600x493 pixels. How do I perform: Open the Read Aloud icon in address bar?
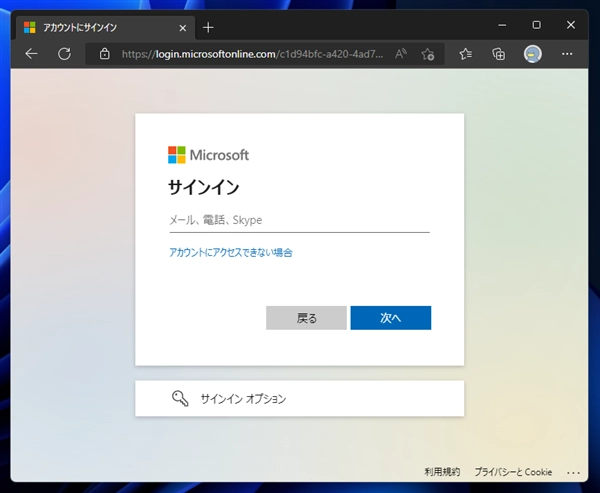click(401, 54)
